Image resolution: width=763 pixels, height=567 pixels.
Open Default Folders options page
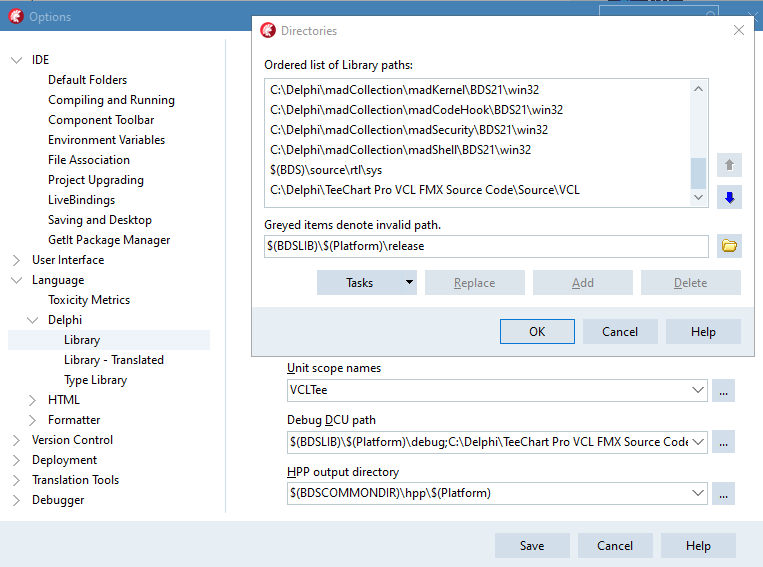(87, 80)
